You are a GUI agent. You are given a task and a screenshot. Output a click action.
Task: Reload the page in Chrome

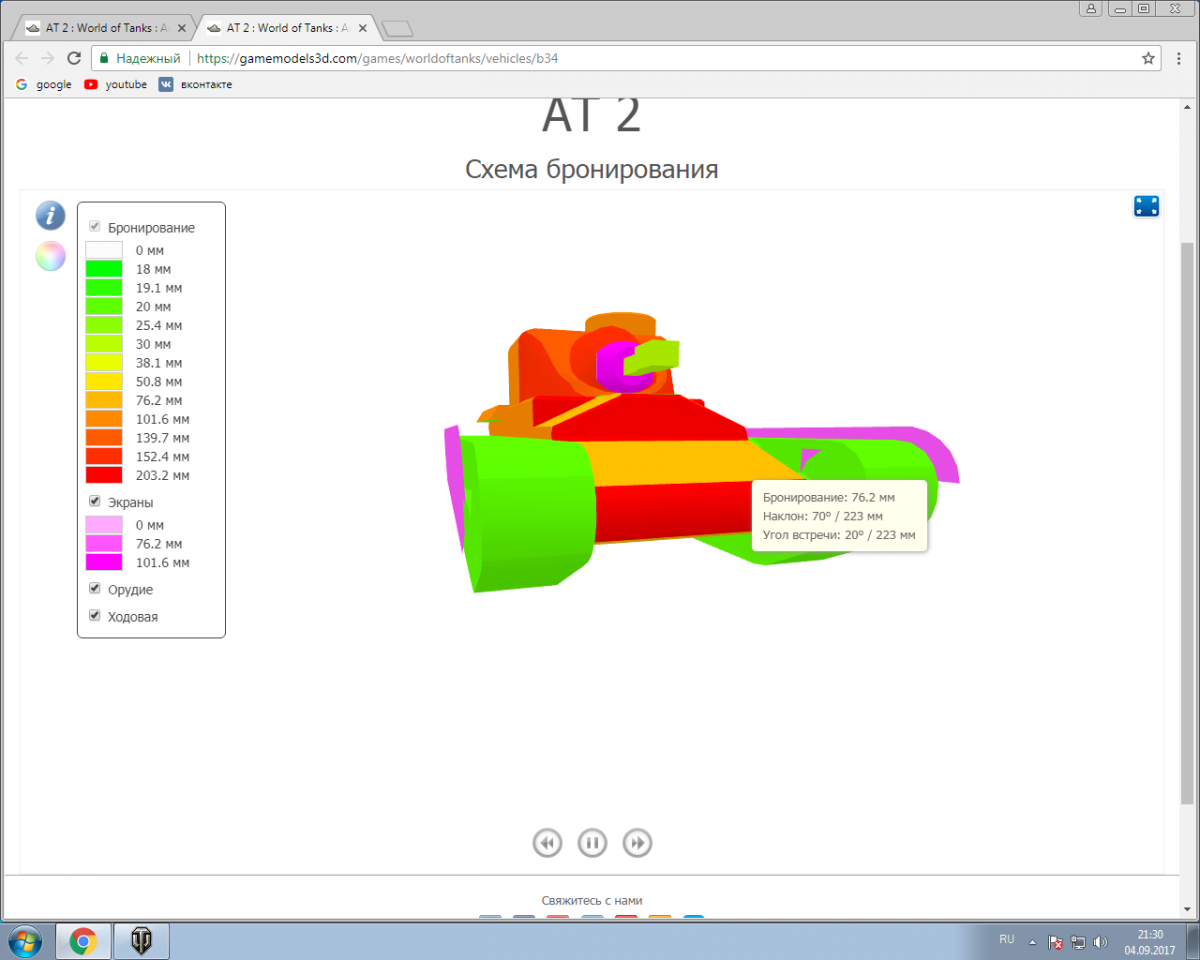tap(74, 58)
